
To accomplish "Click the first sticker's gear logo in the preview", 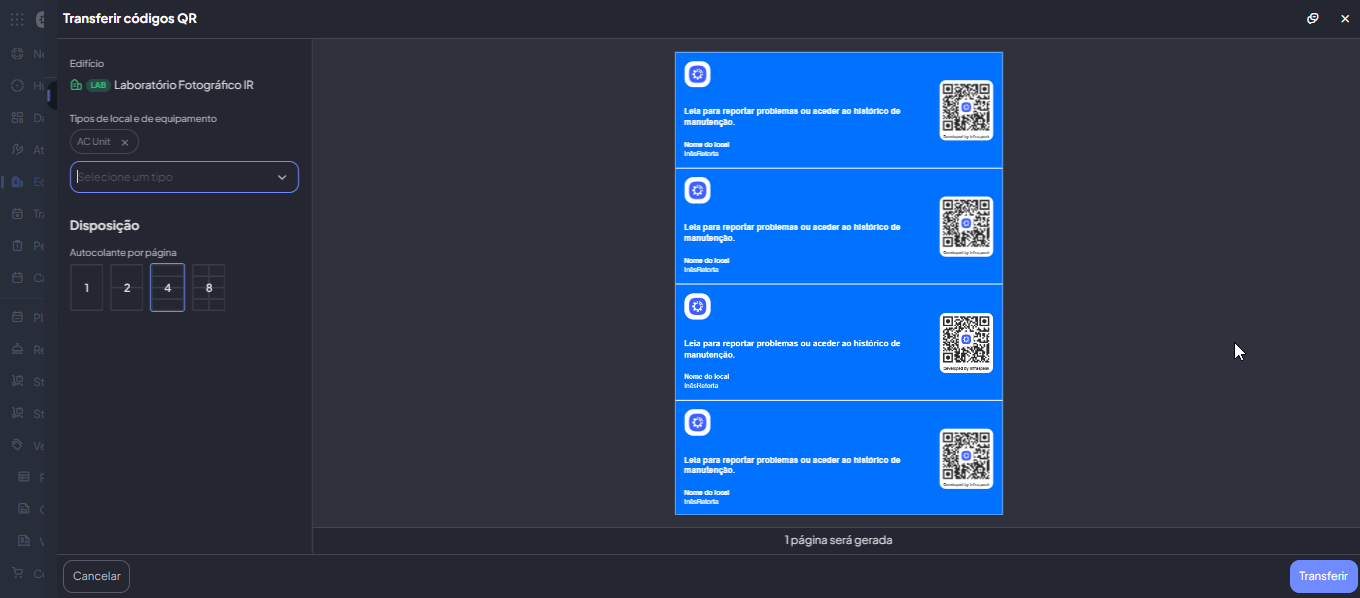I will point(697,74).
